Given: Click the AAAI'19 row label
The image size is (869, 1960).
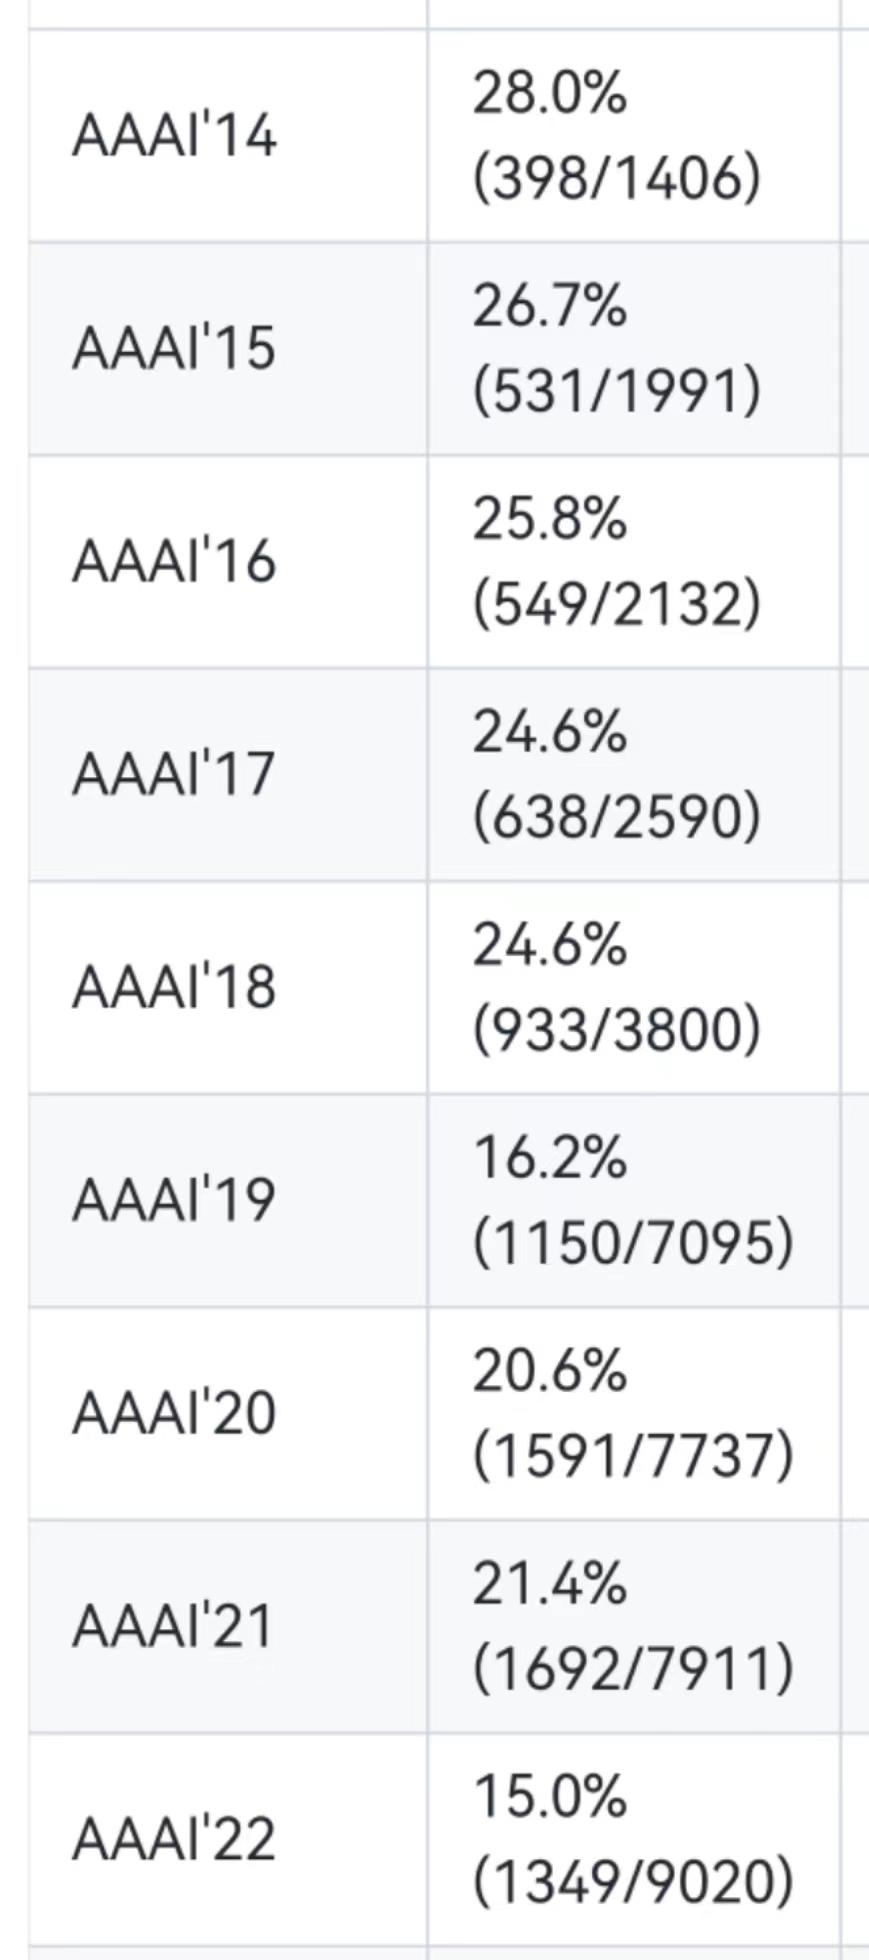Looking at the screenshot, I should point(174,1200).
